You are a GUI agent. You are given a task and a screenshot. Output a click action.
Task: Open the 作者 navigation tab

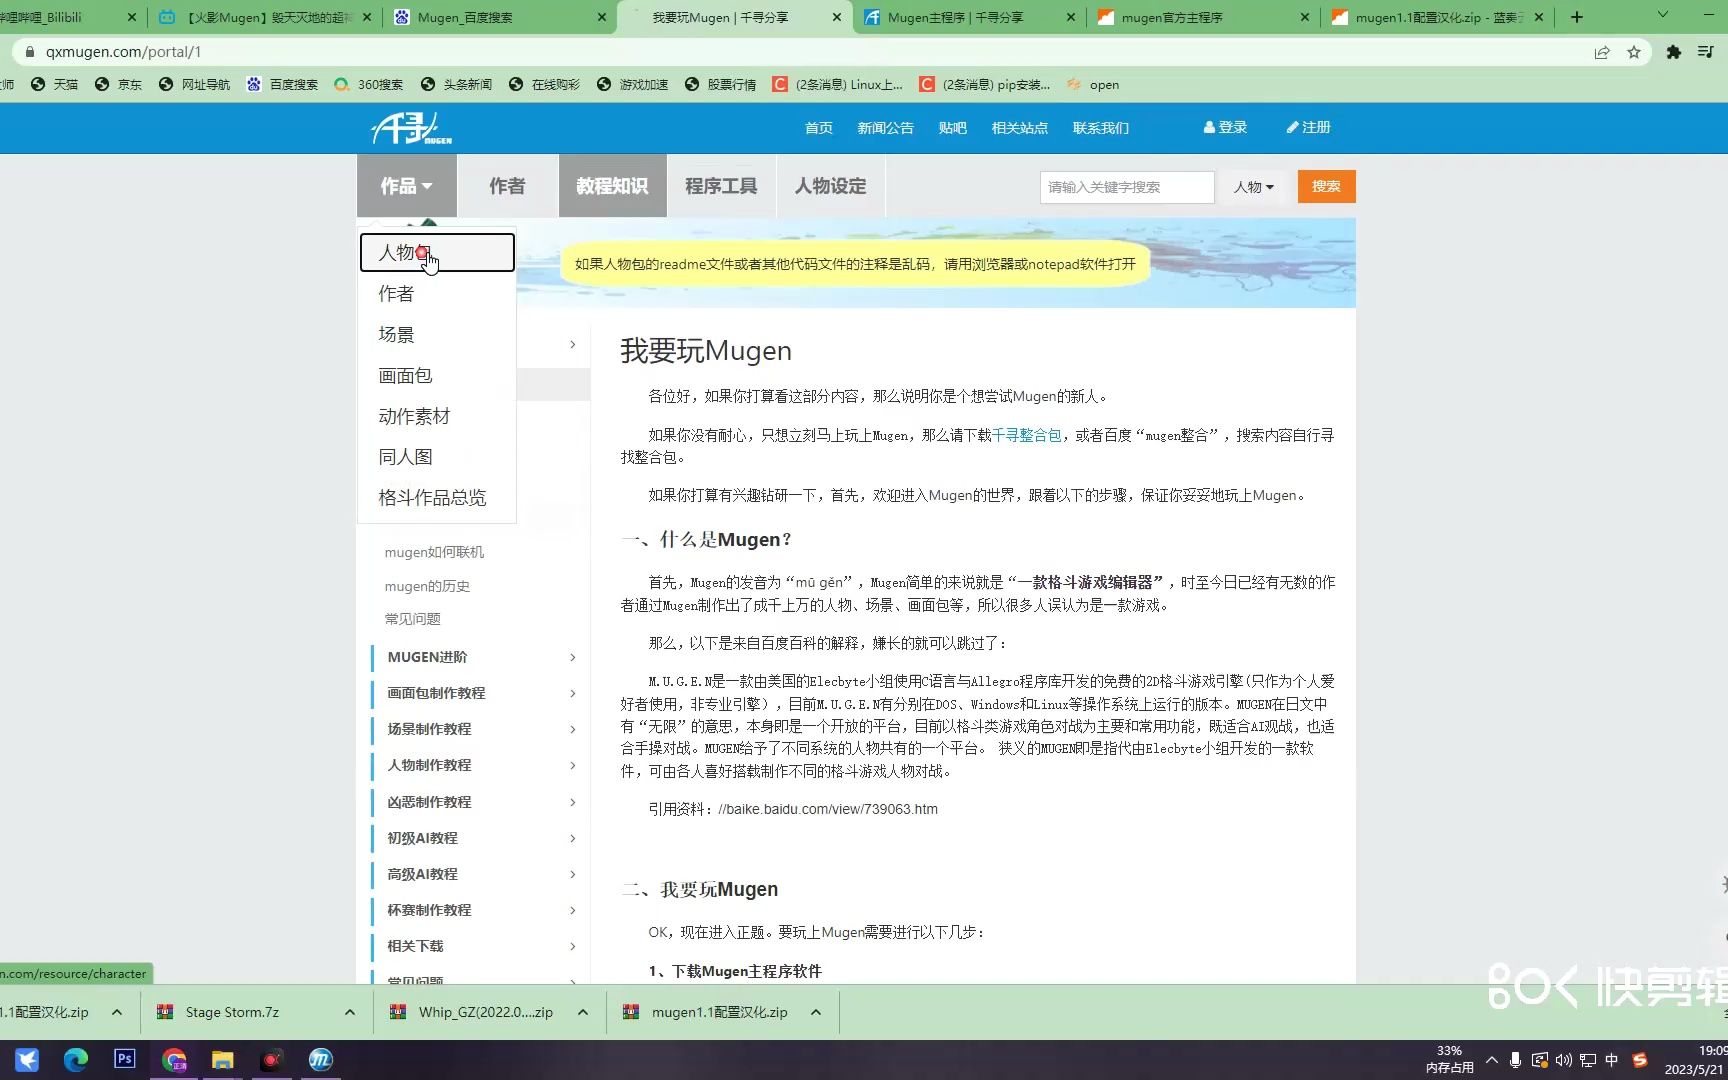(x=507, y=186)
